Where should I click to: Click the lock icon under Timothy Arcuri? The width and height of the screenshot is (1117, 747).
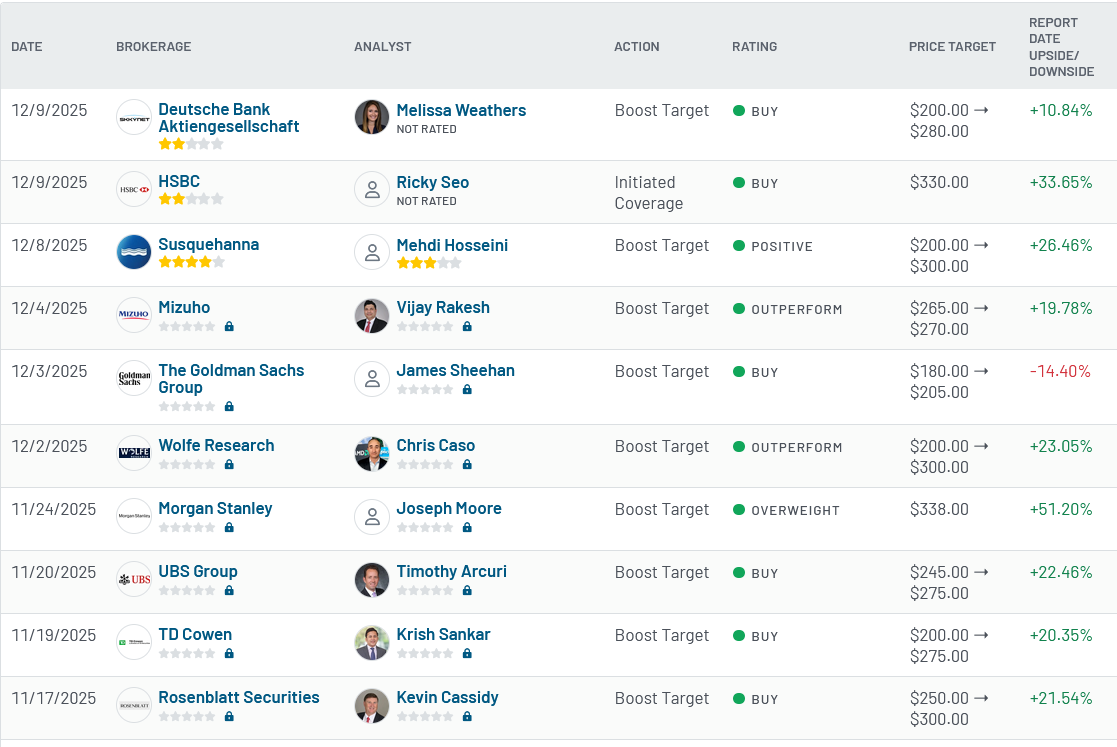(467, 590)
